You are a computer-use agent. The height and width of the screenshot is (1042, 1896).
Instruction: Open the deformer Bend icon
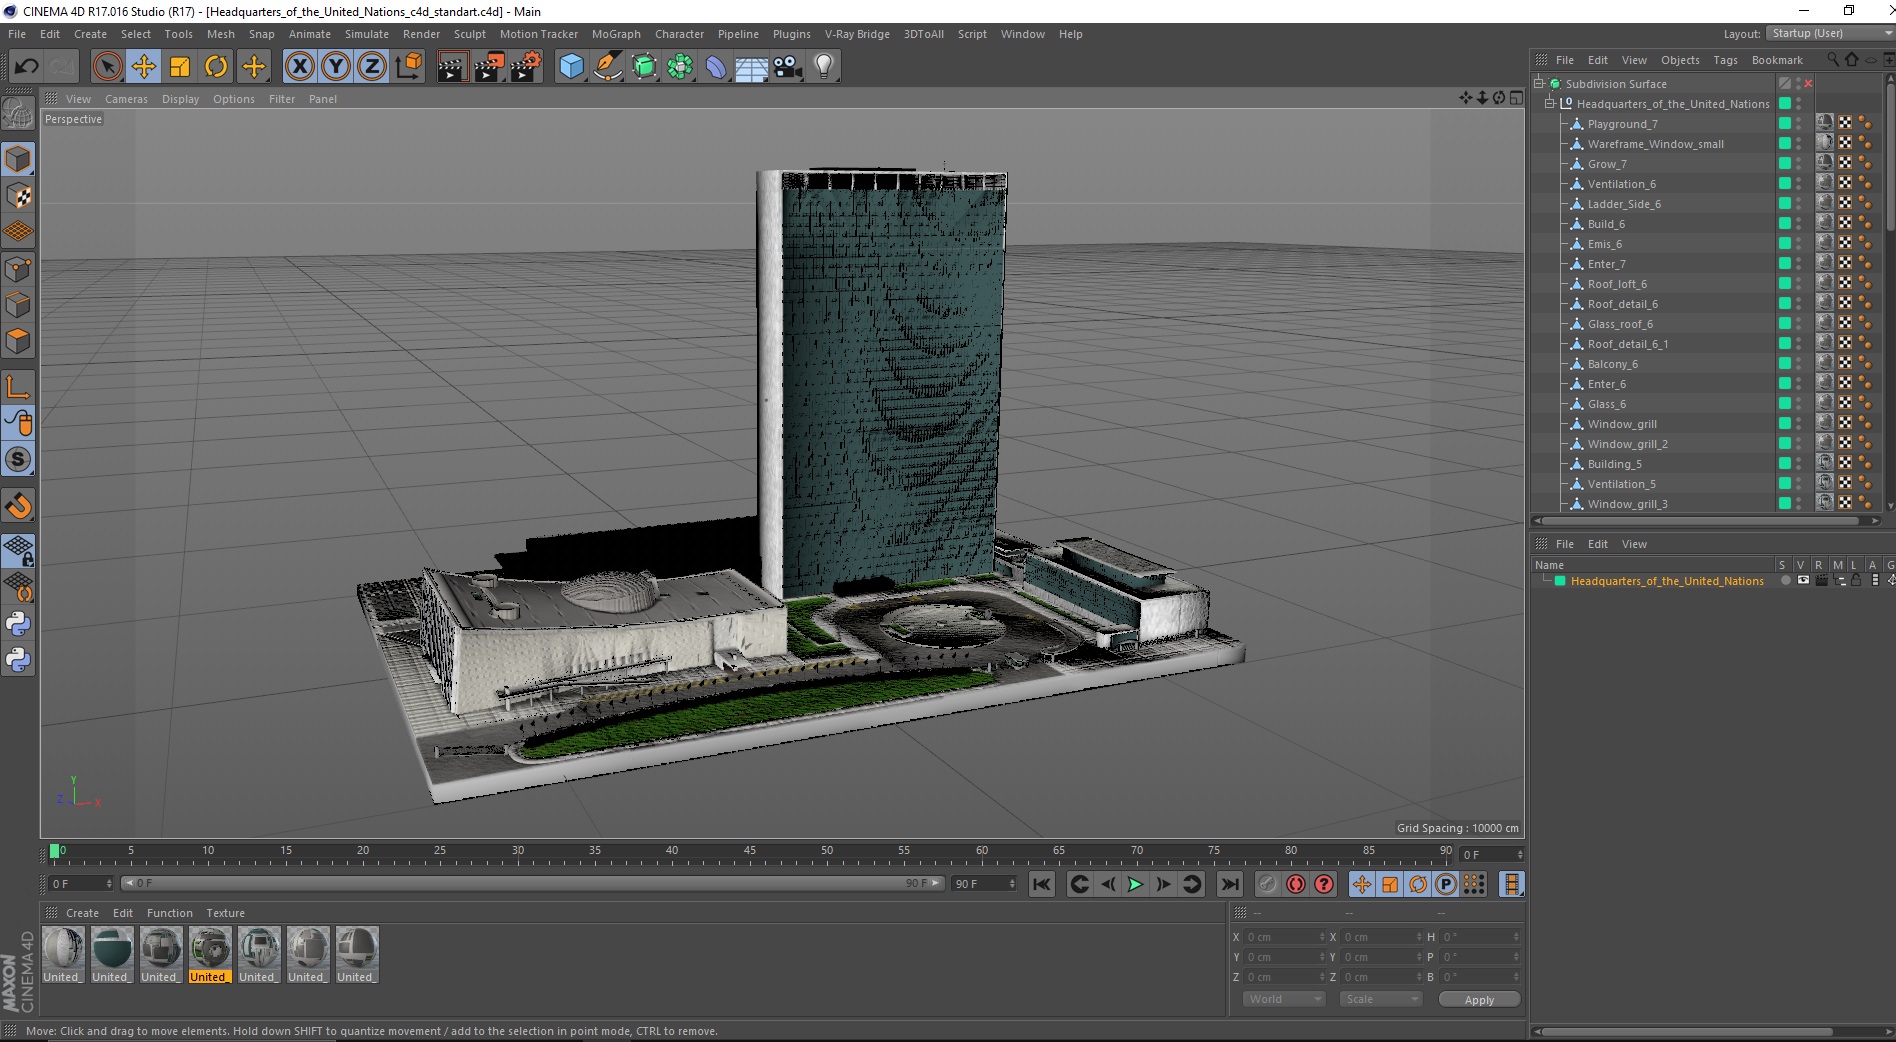point(716,67)
